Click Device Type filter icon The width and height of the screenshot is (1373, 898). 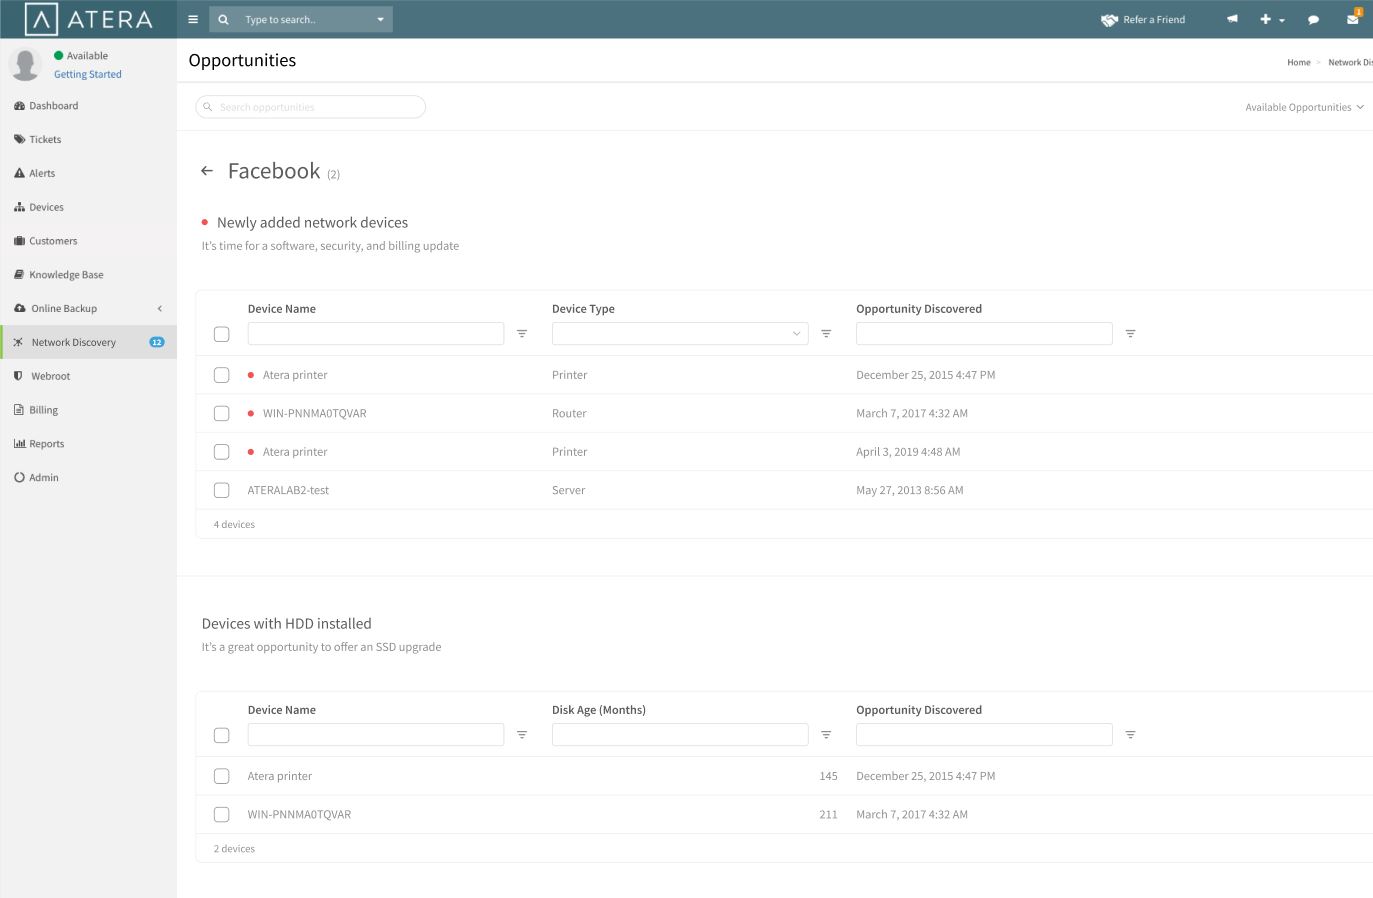[x=826, y=334]
